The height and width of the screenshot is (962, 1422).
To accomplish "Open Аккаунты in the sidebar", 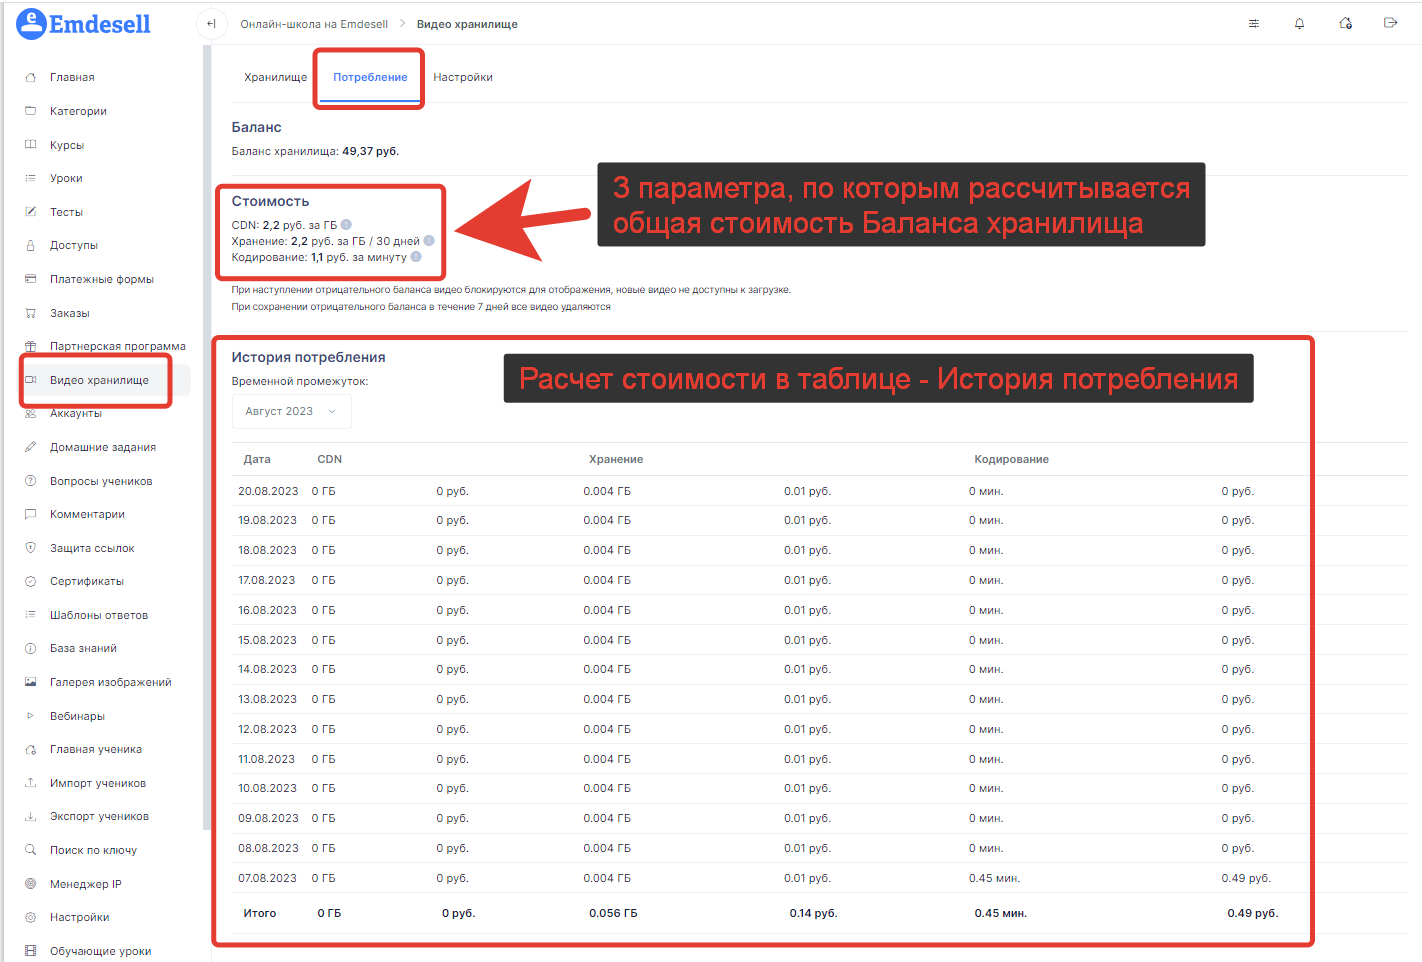I will tap(76, 414).
